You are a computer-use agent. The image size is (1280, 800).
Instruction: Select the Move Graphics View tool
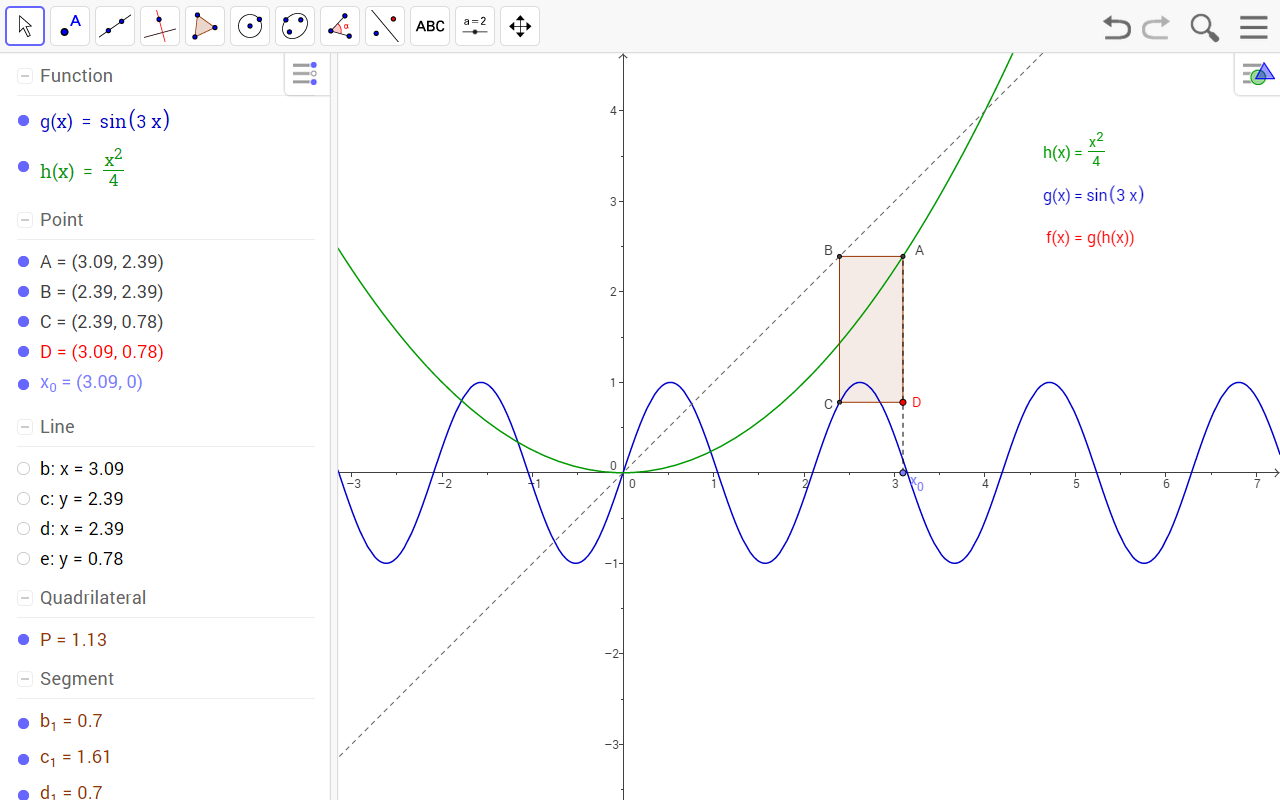[520, 26]
